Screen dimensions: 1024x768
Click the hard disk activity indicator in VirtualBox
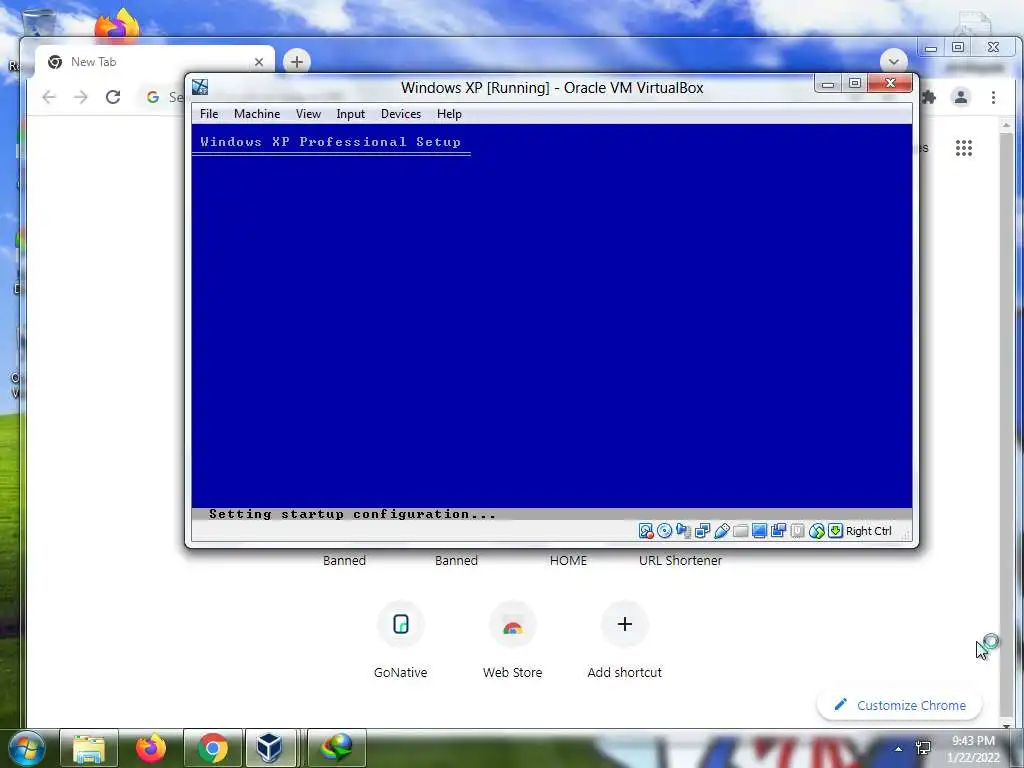[x=645, y=531]
